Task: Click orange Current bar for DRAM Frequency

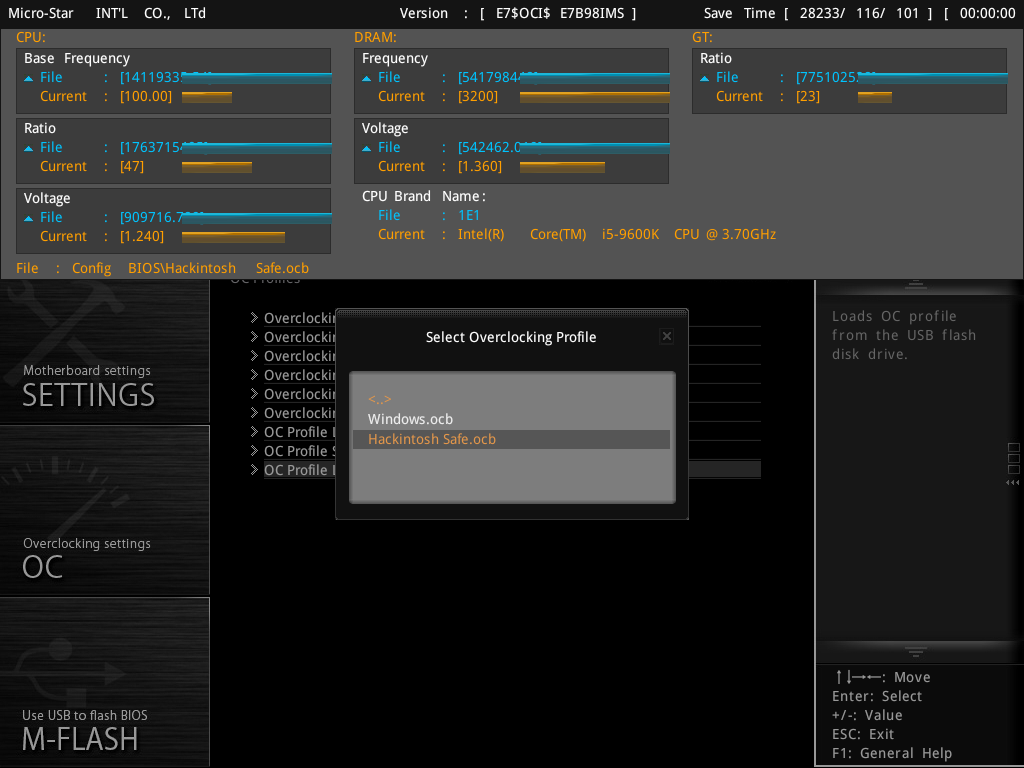Action: pyautogui.click(x=594, y=97)
